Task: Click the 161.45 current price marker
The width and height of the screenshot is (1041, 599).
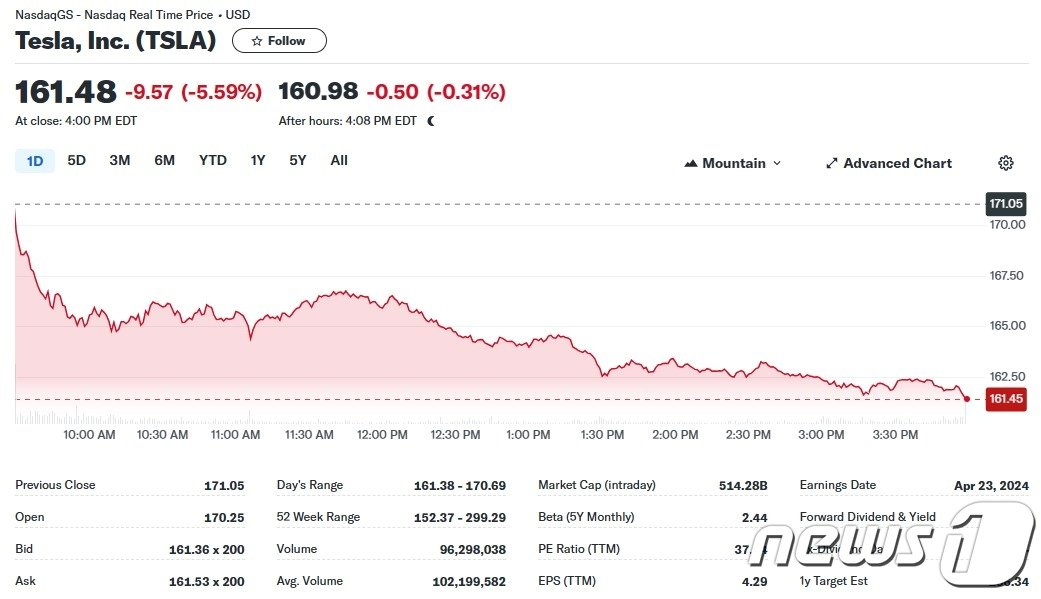Action: point(1005,399)
